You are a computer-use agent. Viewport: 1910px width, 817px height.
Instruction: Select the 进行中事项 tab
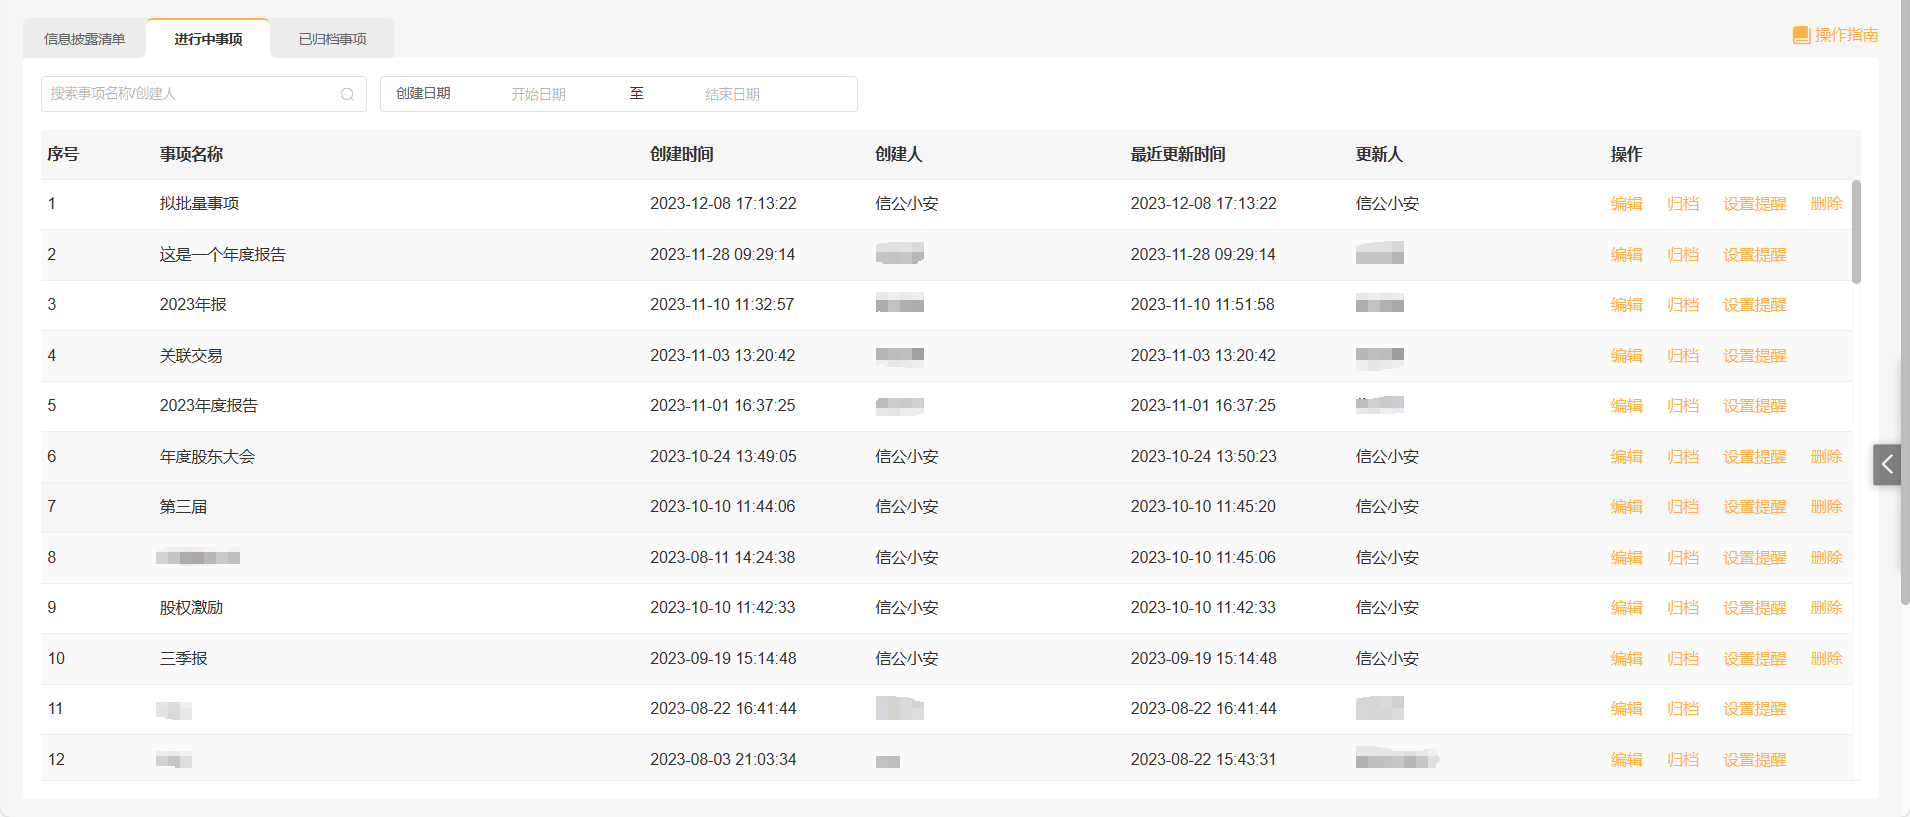pos(208,39)
